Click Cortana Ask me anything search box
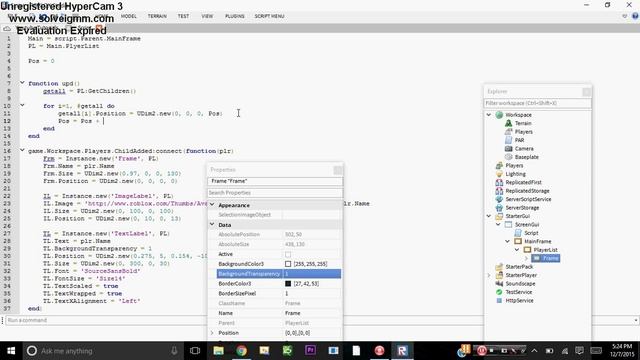Screen dimensions: 640x360 [102, 351]
